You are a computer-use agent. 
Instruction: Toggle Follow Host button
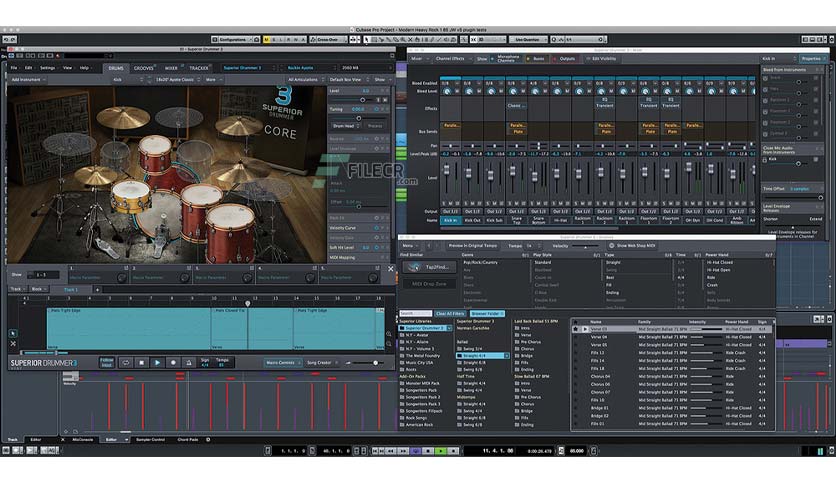107,362
